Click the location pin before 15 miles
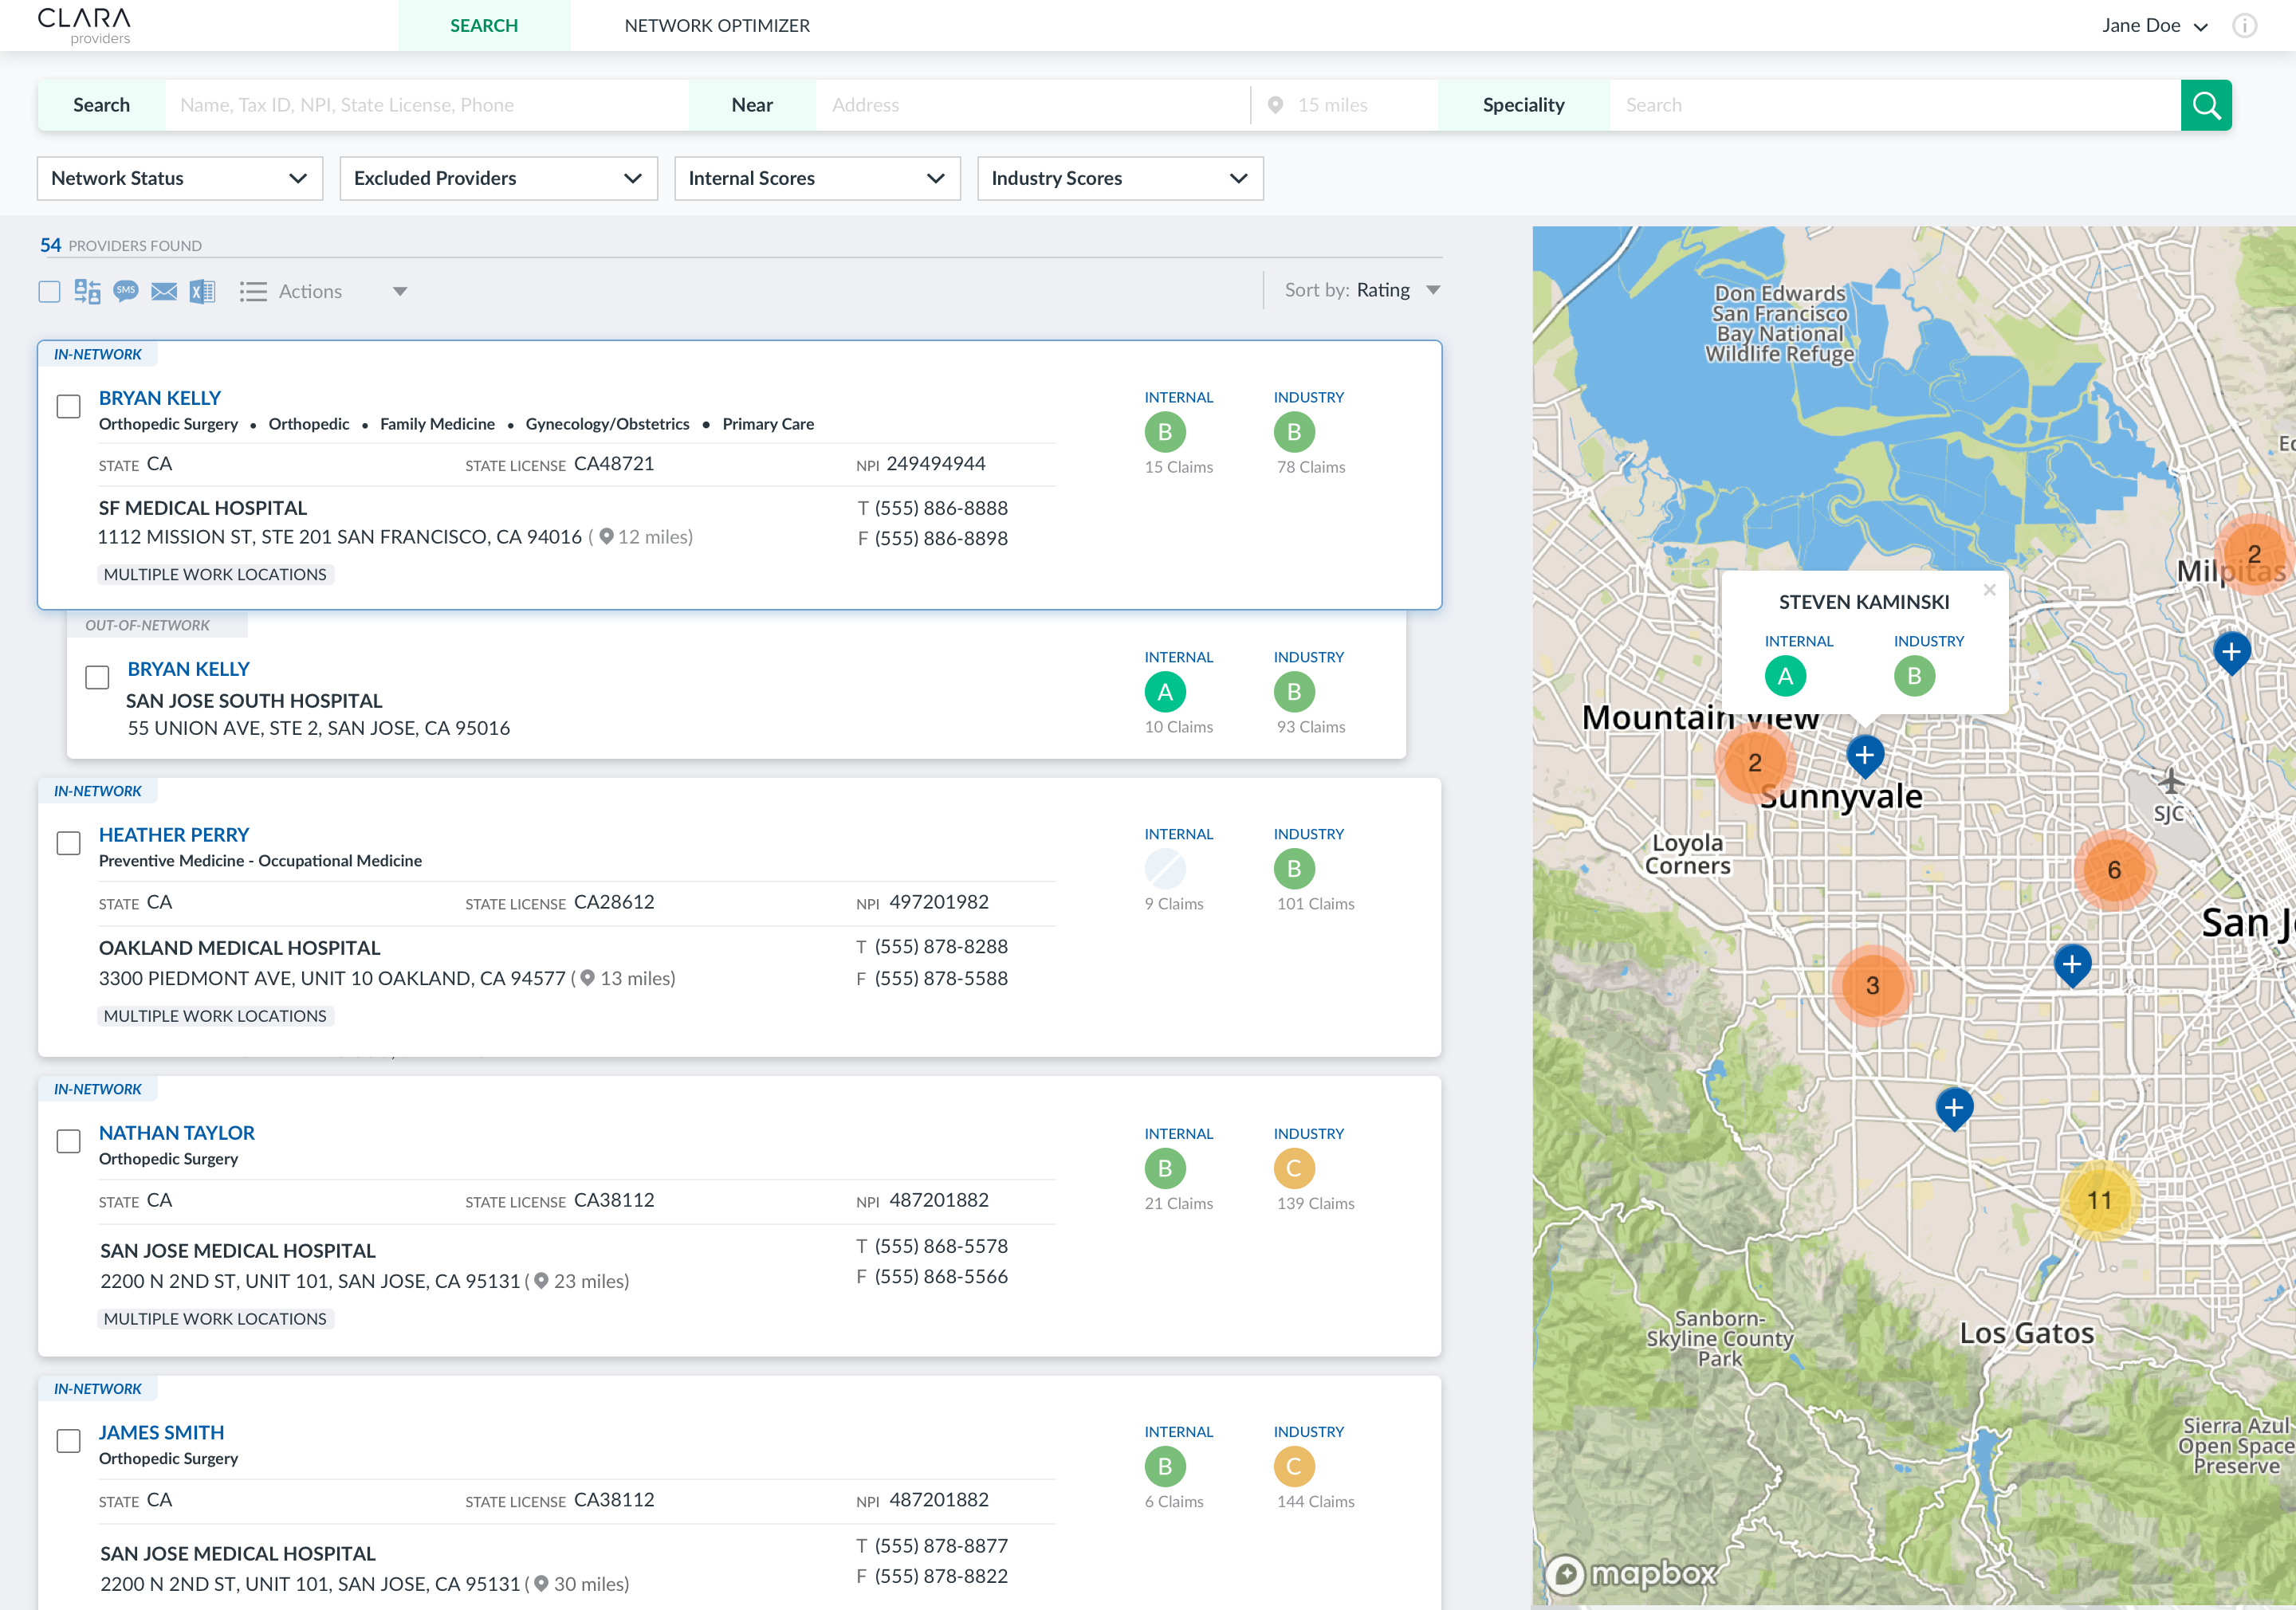 [1275, 105]
